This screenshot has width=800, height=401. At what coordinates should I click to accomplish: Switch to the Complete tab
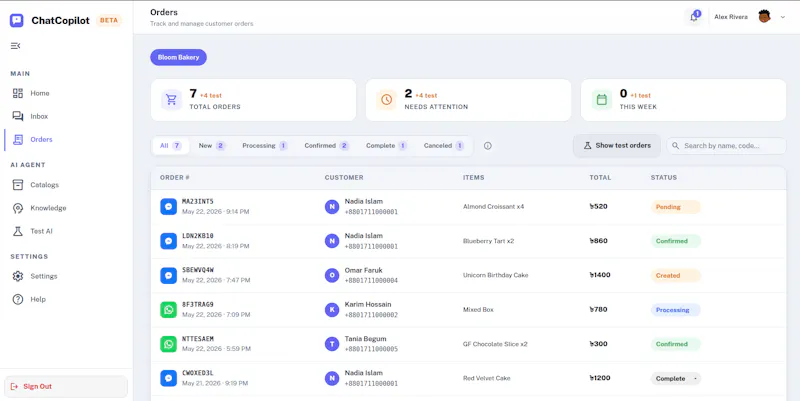386,146
